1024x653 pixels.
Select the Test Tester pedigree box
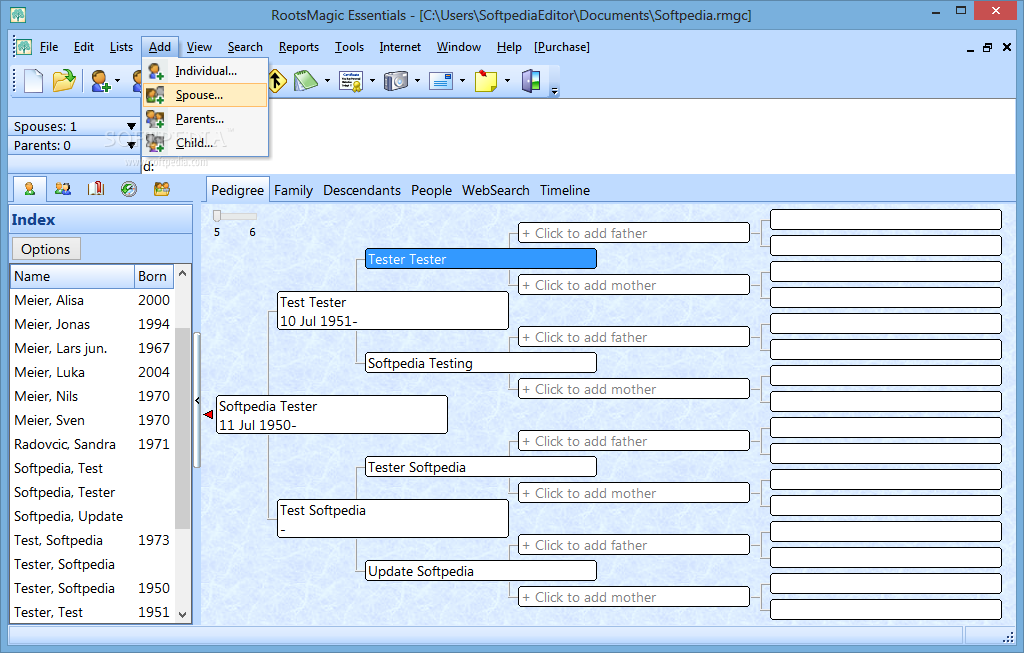click(x=393, y=311)
